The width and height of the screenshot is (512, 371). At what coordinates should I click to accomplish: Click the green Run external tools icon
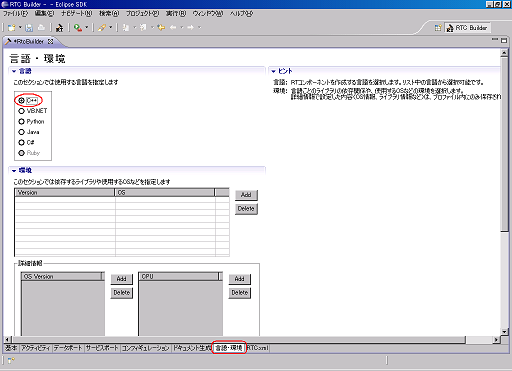(x=78, y=28)
